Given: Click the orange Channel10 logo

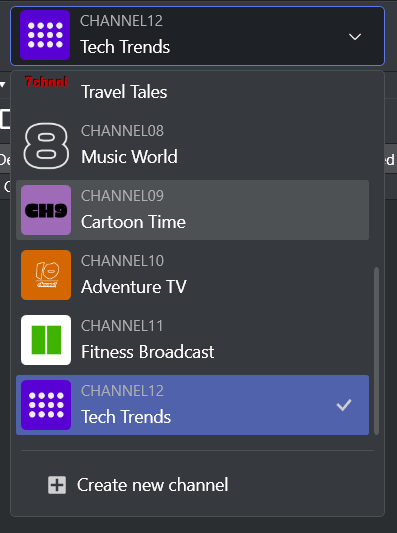Looking at the screenshot, I should pos(46,275).
